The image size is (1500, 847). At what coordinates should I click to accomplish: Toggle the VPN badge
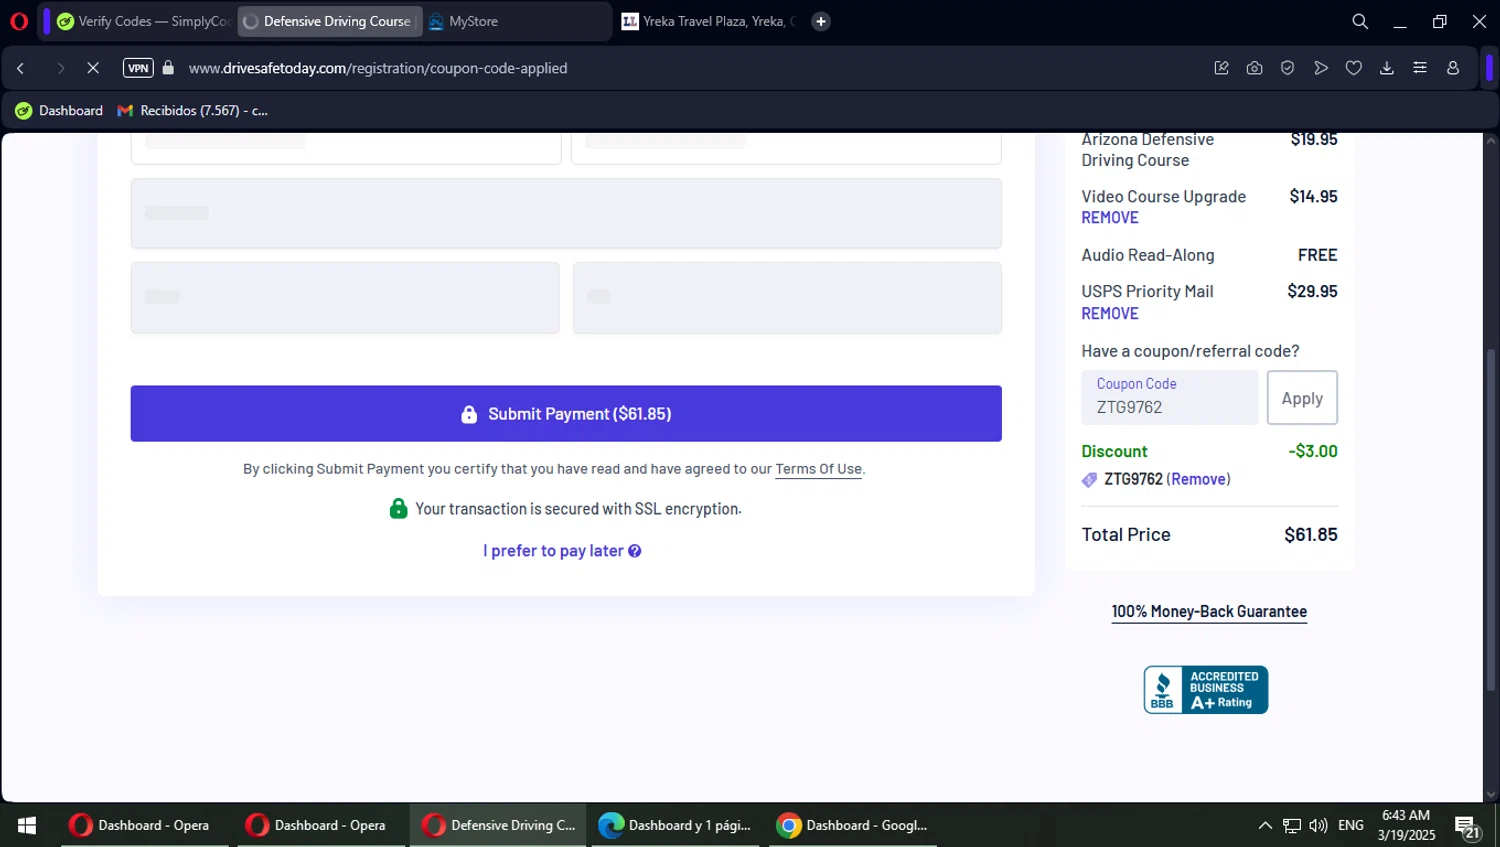click(x=138, y=68)
